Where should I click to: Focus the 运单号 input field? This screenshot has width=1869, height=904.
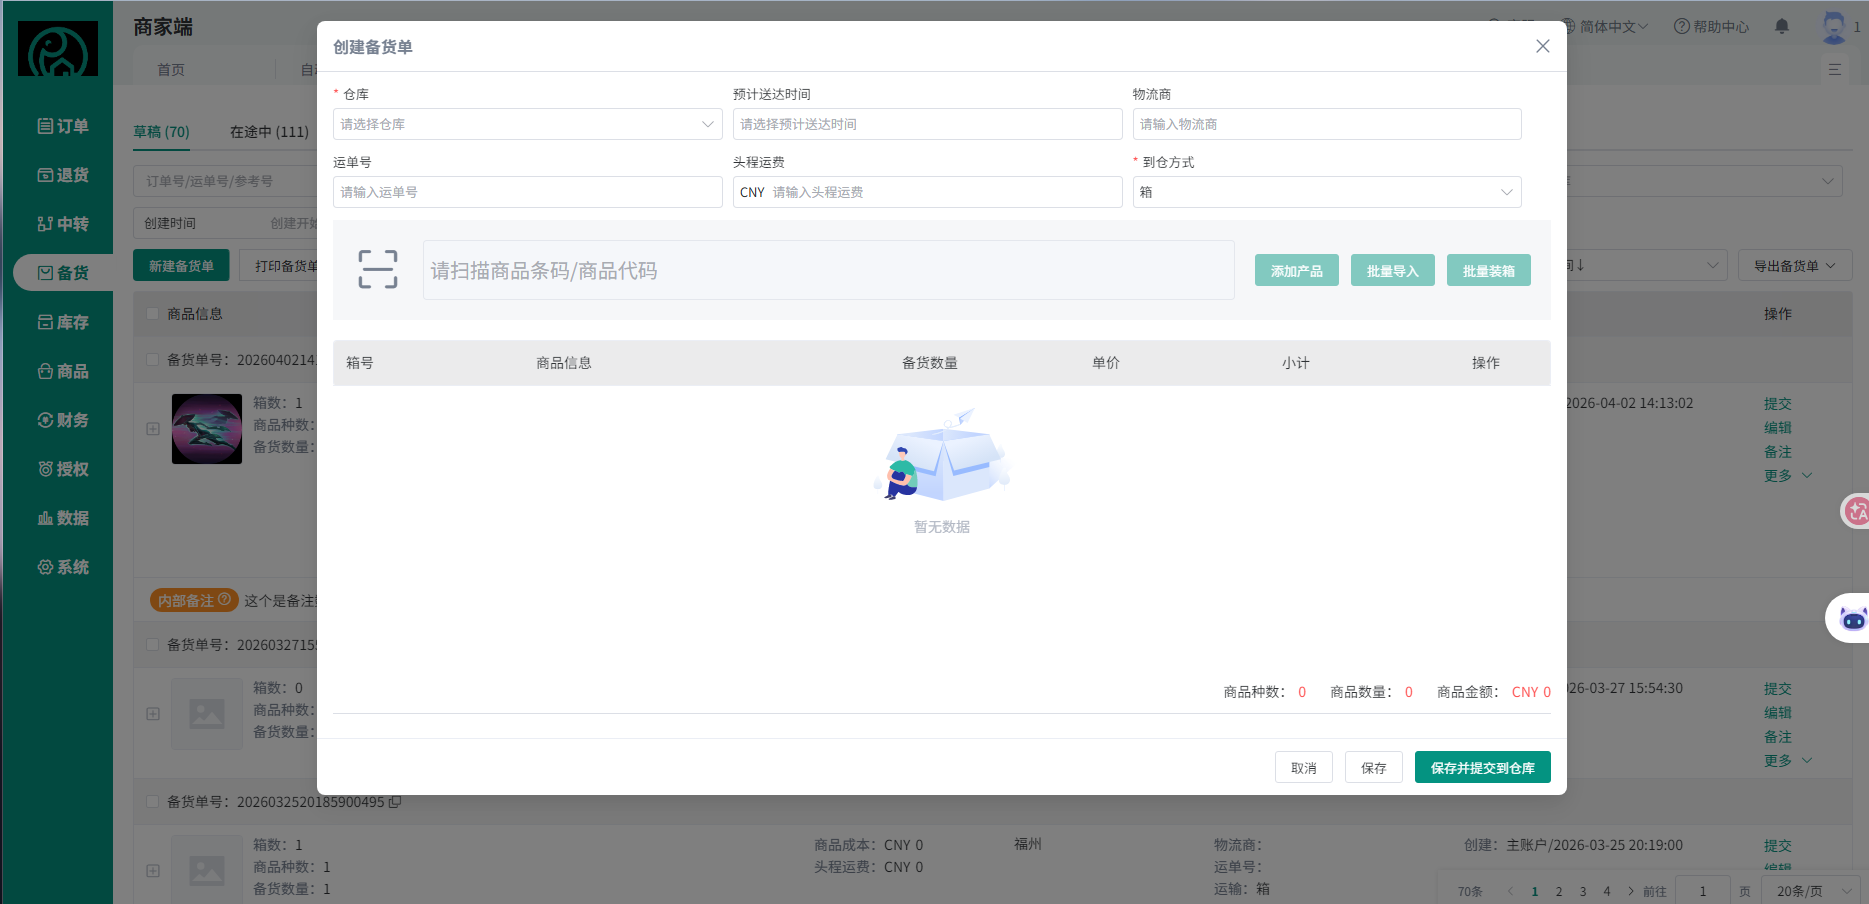[527, 192]
